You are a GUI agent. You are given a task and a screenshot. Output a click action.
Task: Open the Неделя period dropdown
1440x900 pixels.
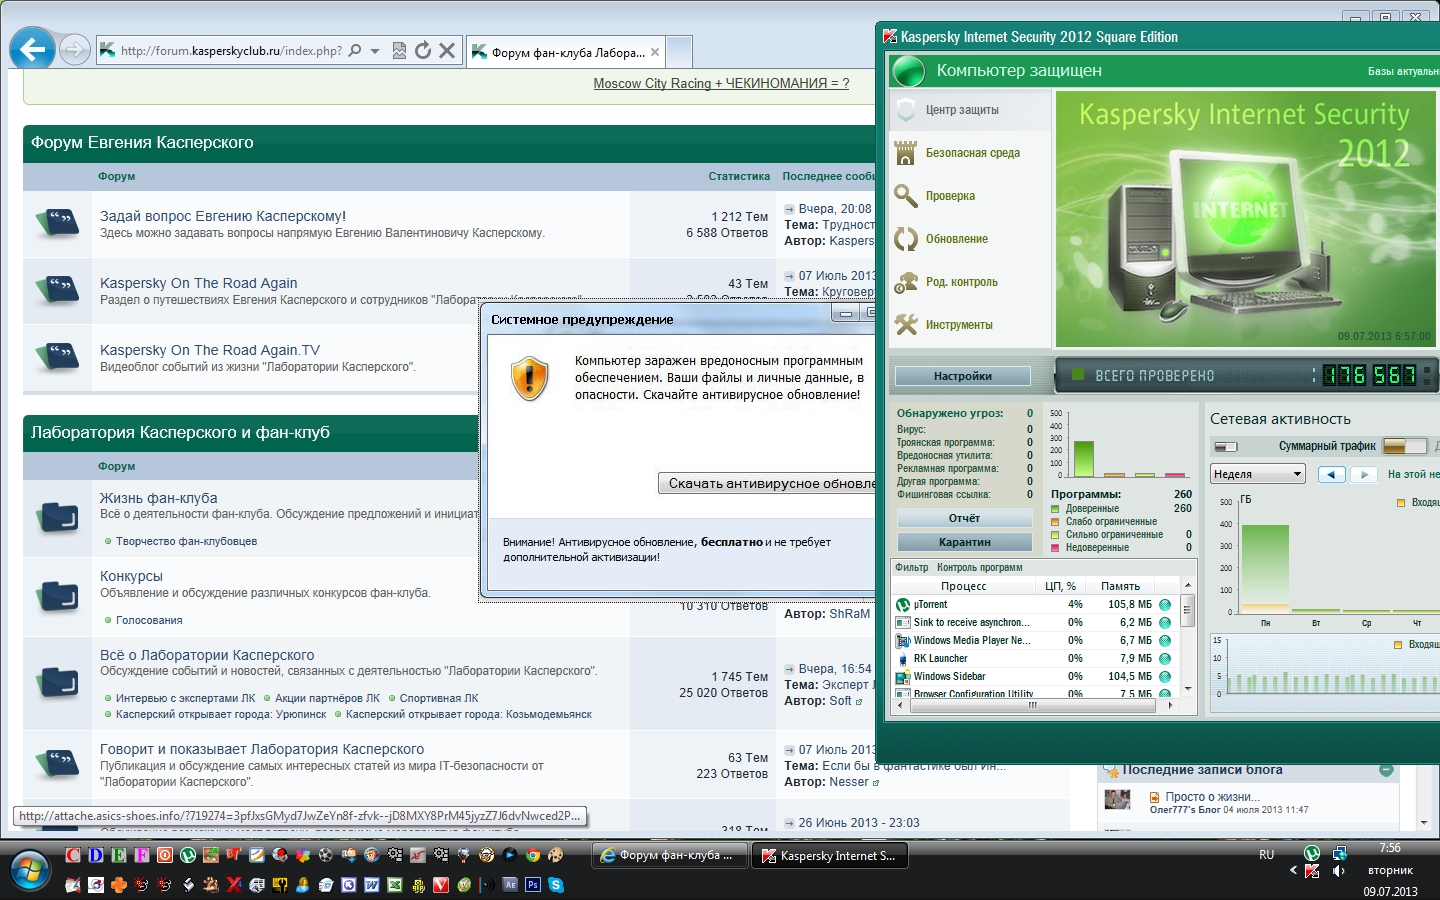pos(1258,474)
